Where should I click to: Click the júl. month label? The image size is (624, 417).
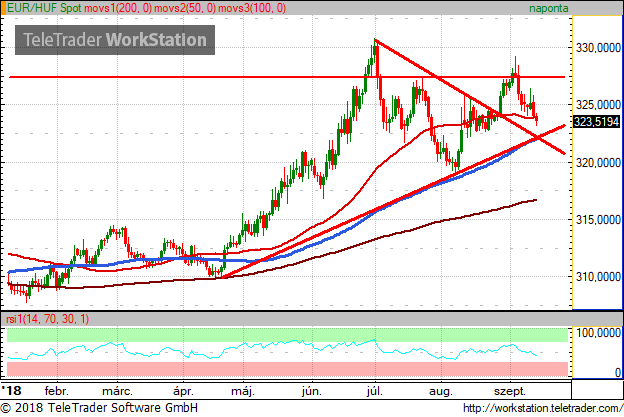(375, 391)
